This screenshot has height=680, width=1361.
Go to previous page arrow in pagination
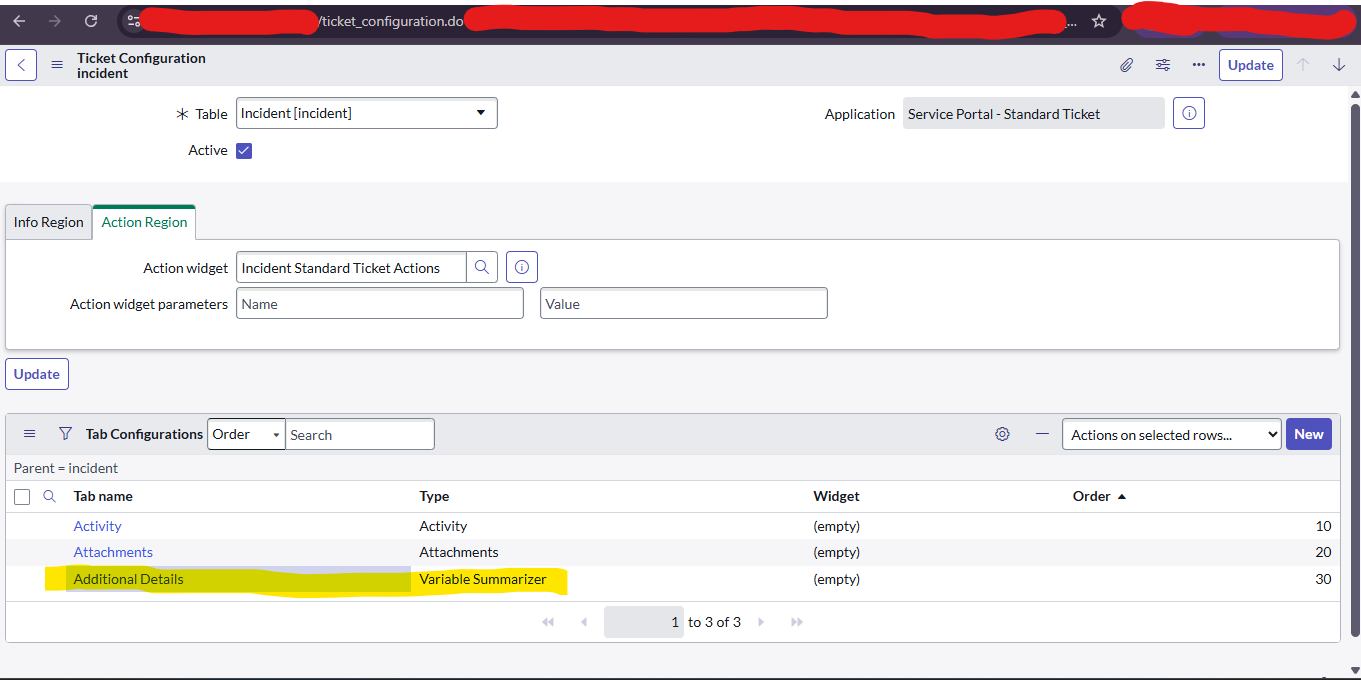click(584, 622)
